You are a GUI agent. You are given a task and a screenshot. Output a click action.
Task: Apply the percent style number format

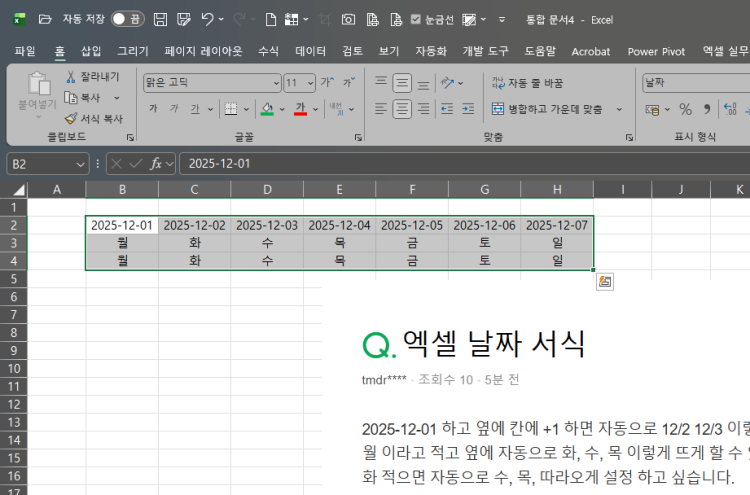coord(685,109)
